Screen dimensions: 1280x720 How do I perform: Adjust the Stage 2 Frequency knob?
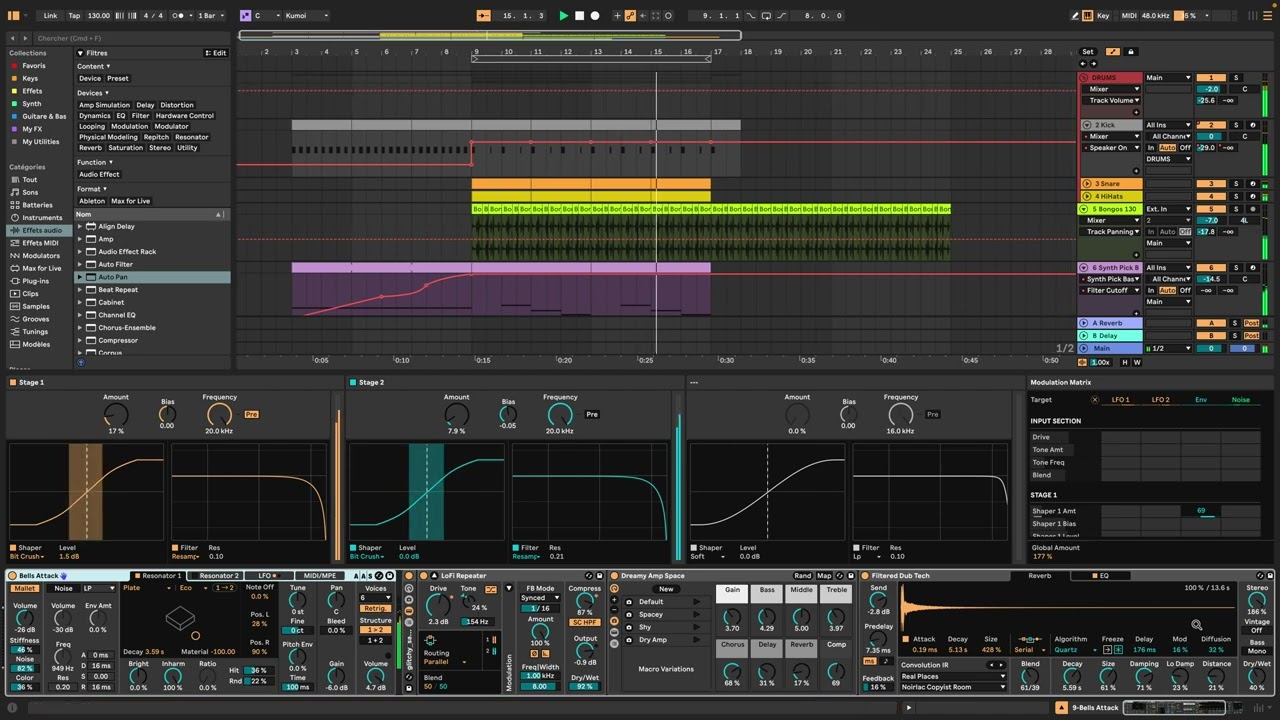coord(560,414)
